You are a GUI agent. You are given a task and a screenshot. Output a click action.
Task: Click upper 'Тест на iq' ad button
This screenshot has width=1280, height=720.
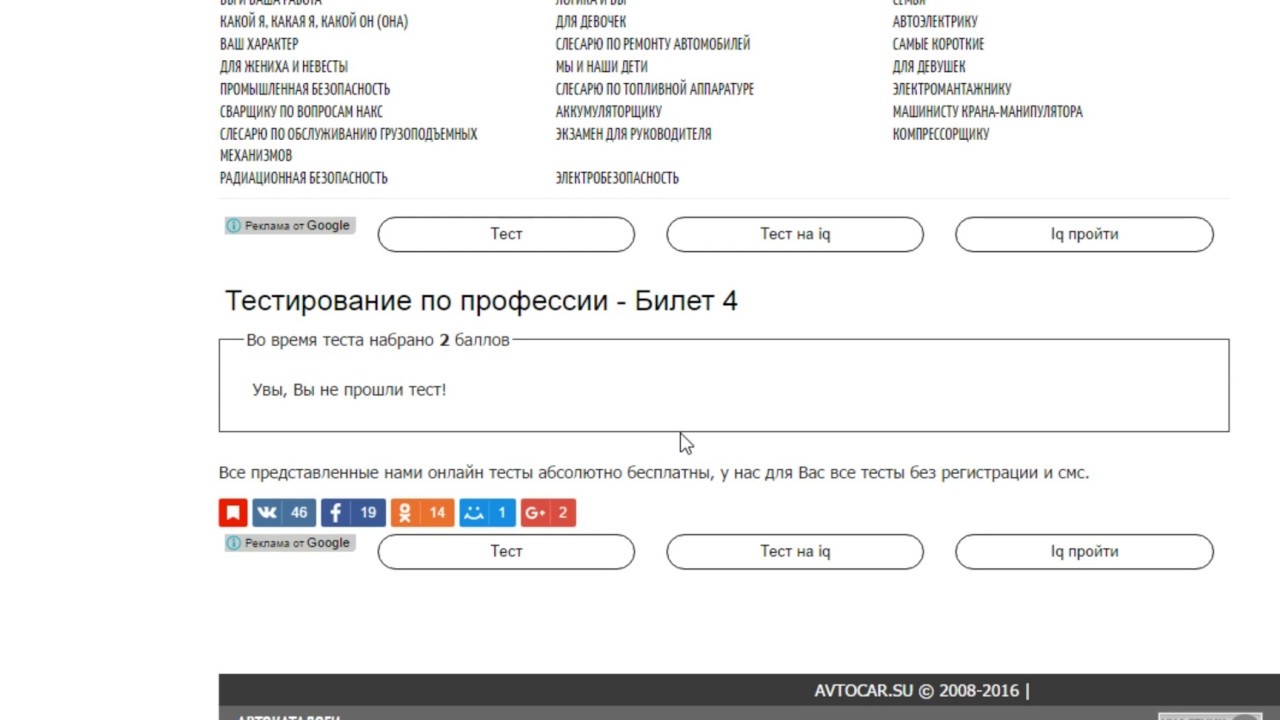pos(795,234)
